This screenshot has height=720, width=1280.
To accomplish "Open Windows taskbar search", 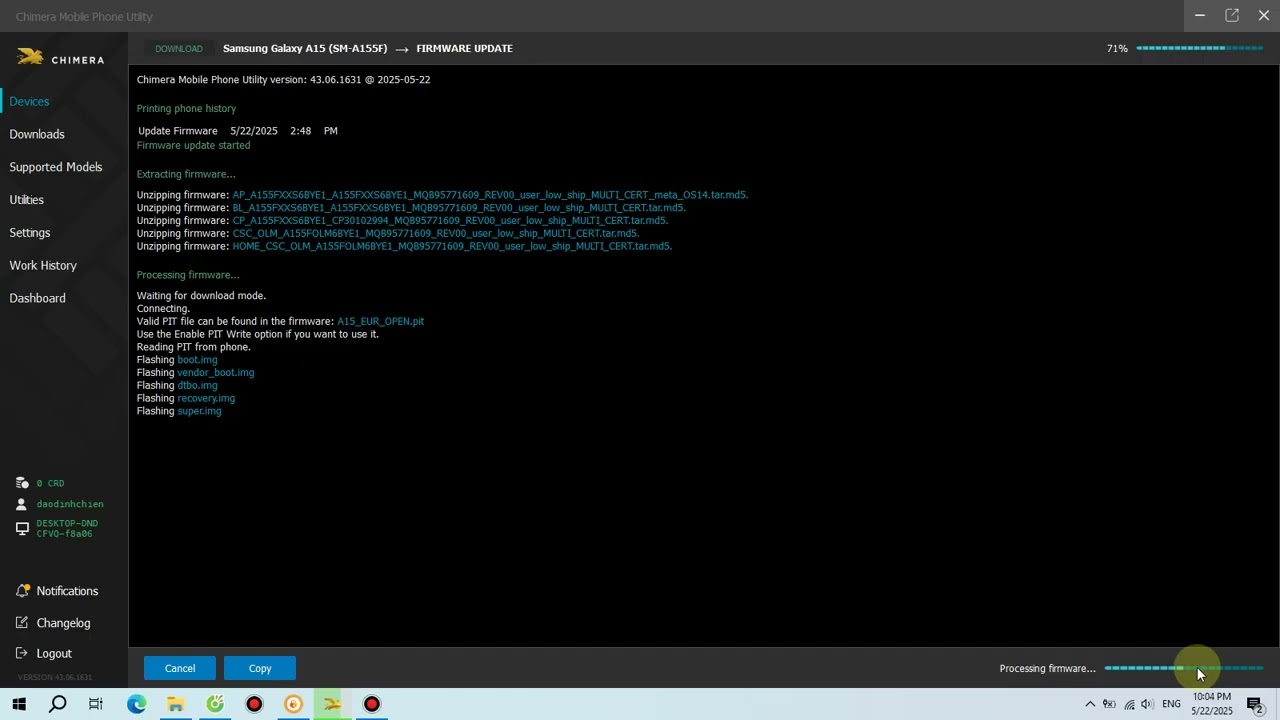I will 58,704.
